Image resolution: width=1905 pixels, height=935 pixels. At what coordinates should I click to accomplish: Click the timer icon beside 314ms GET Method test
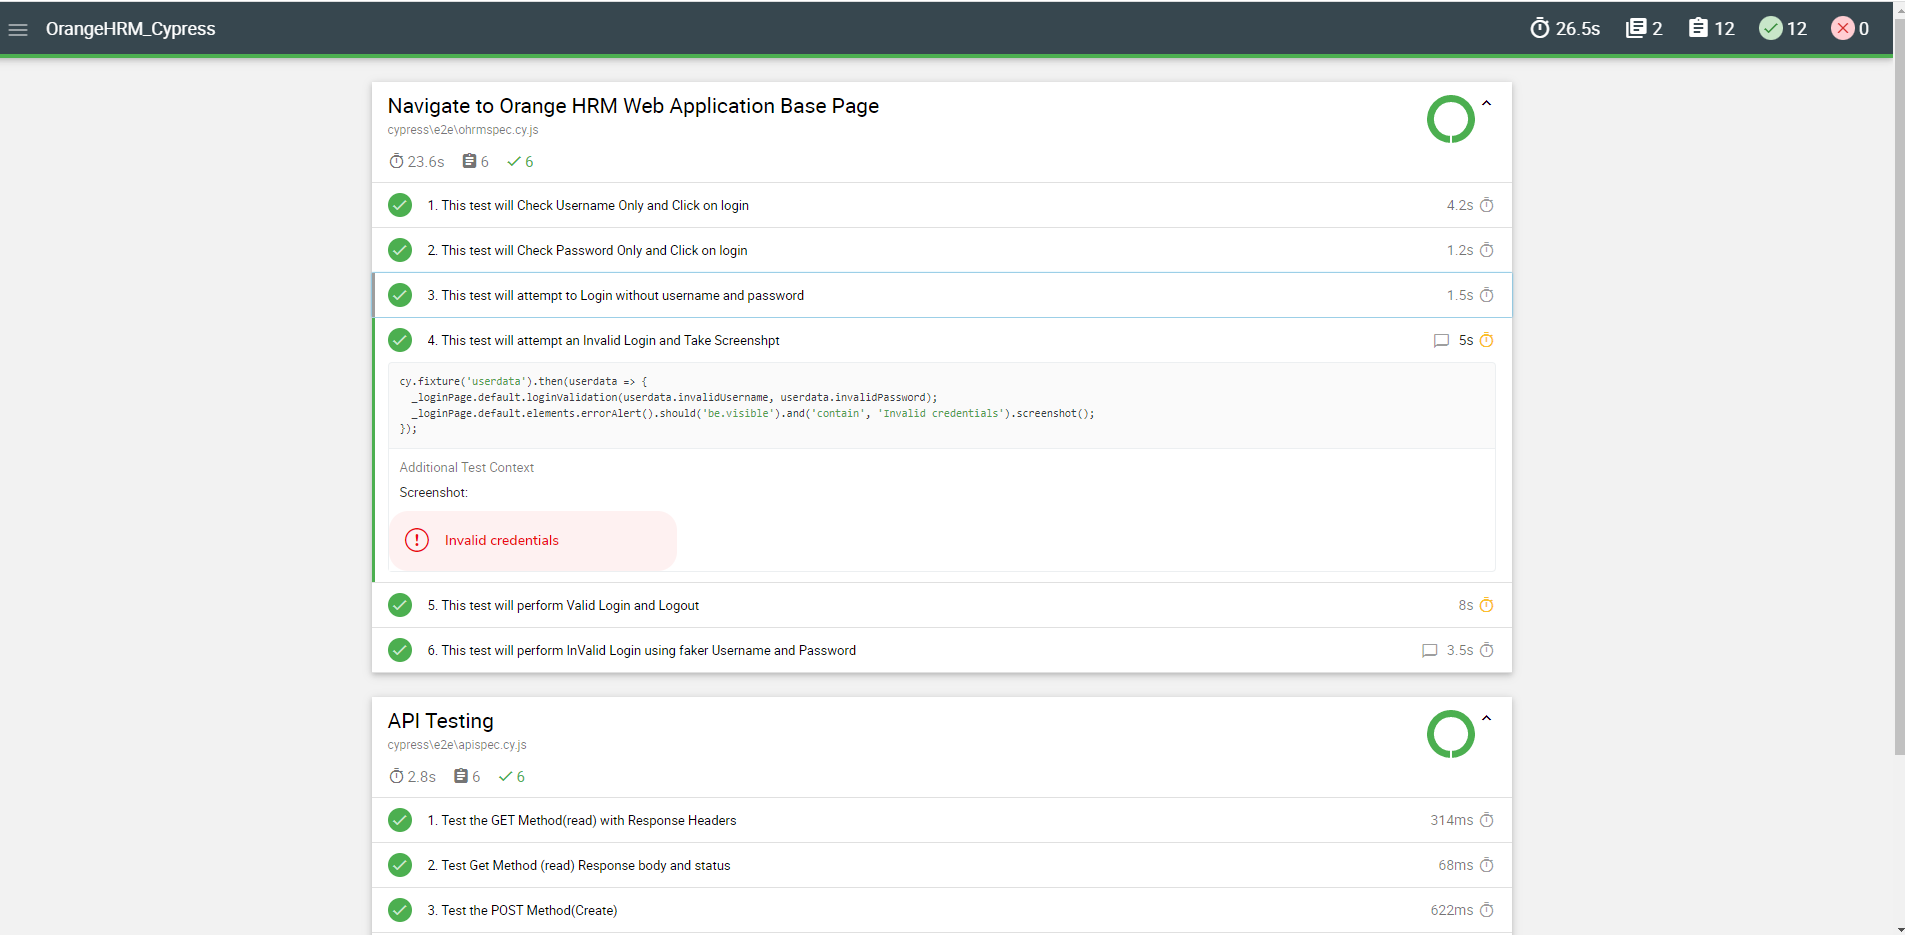[x=1487, y=820]
